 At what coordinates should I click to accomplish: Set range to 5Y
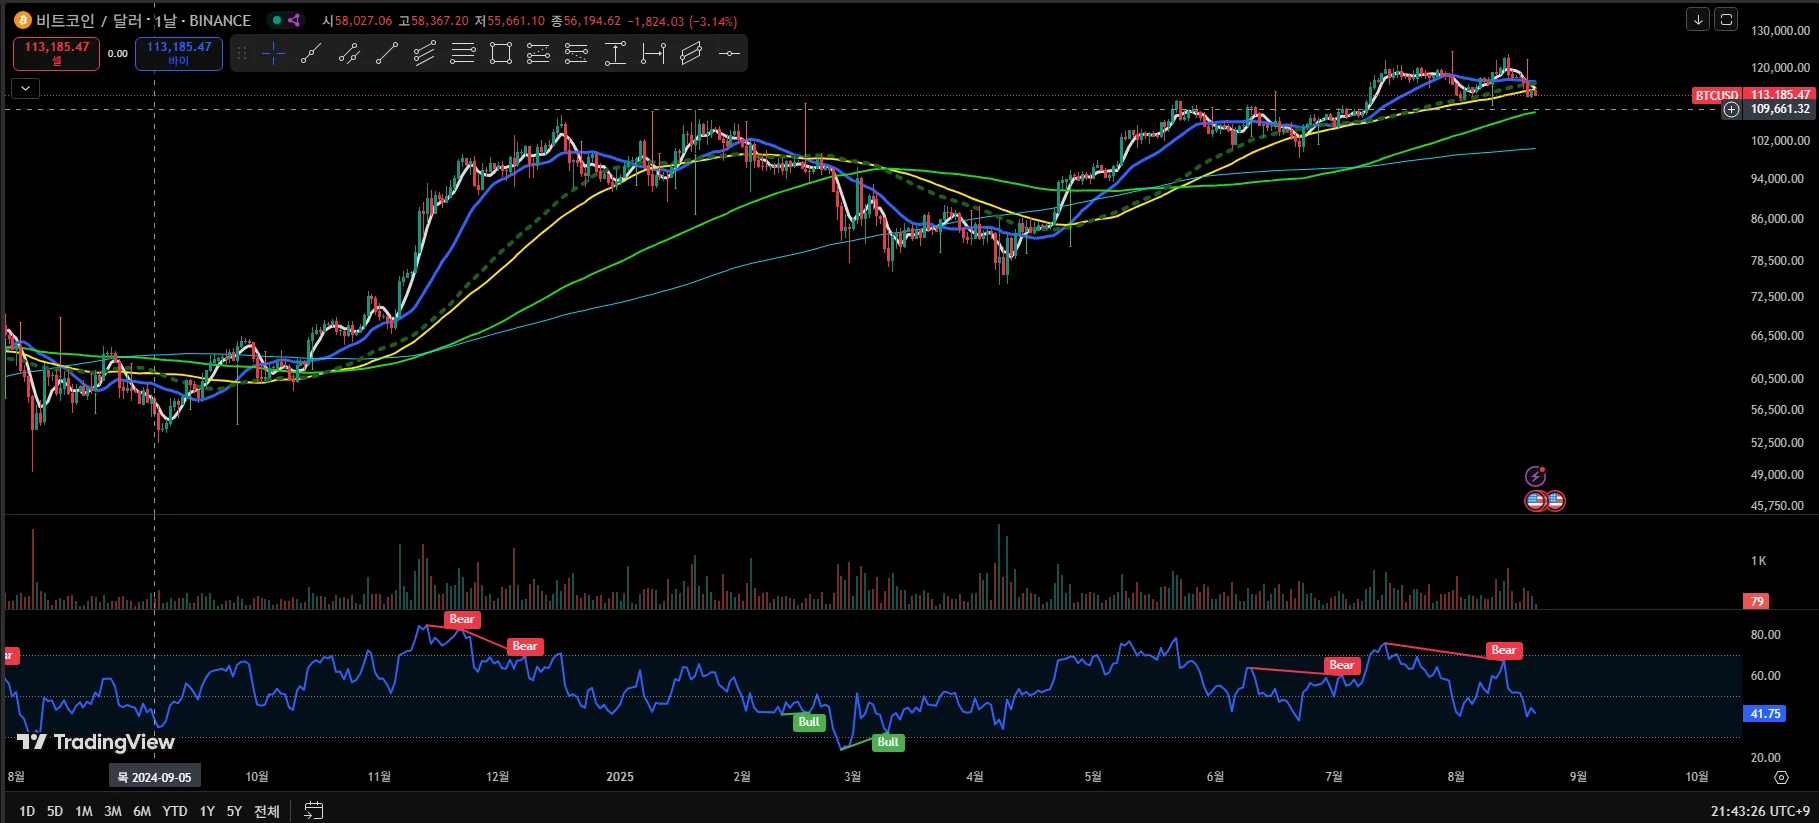[x=234, y=811]
